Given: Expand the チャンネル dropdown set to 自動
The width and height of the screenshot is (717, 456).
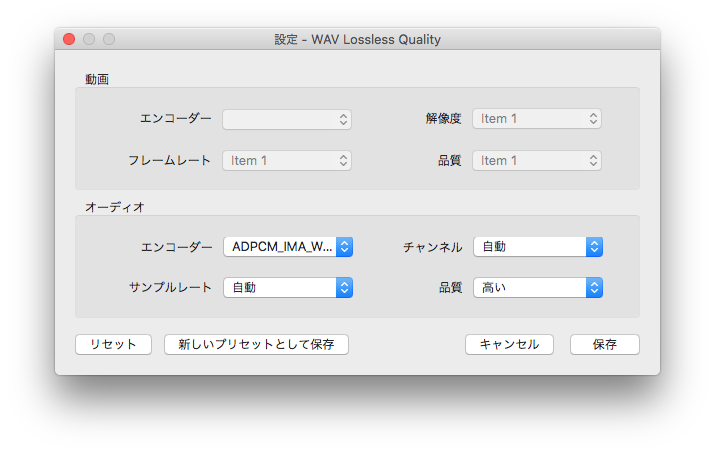Looking at the screenshot, I should click(x=537, y=247).
